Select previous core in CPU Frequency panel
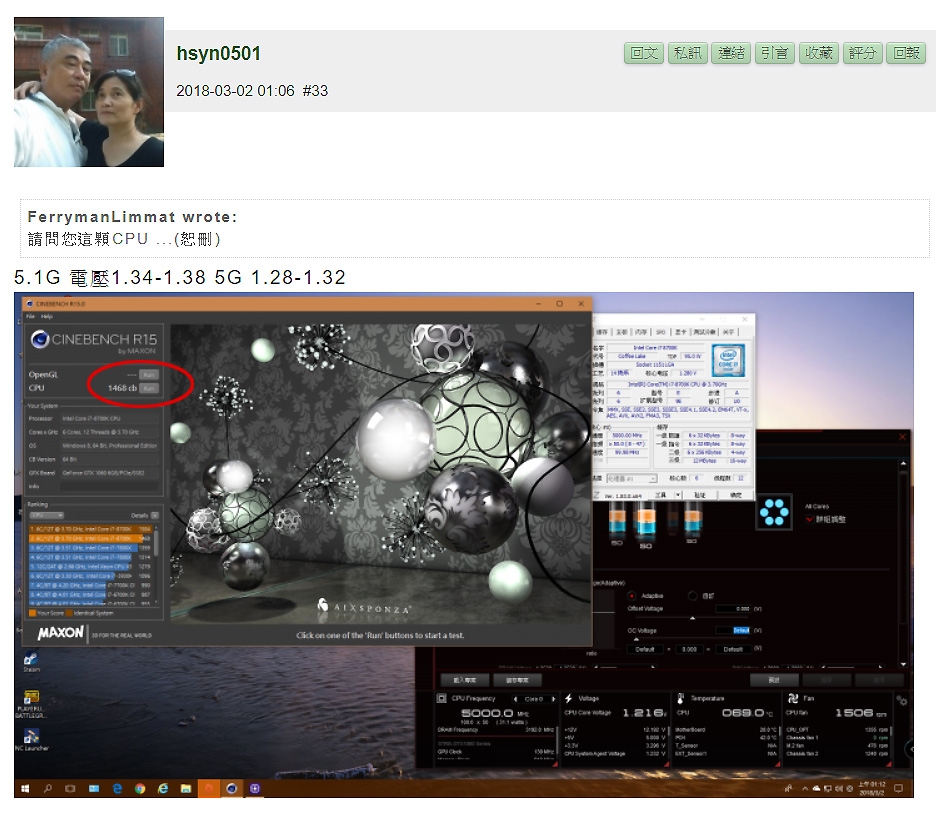 (515, 699)
